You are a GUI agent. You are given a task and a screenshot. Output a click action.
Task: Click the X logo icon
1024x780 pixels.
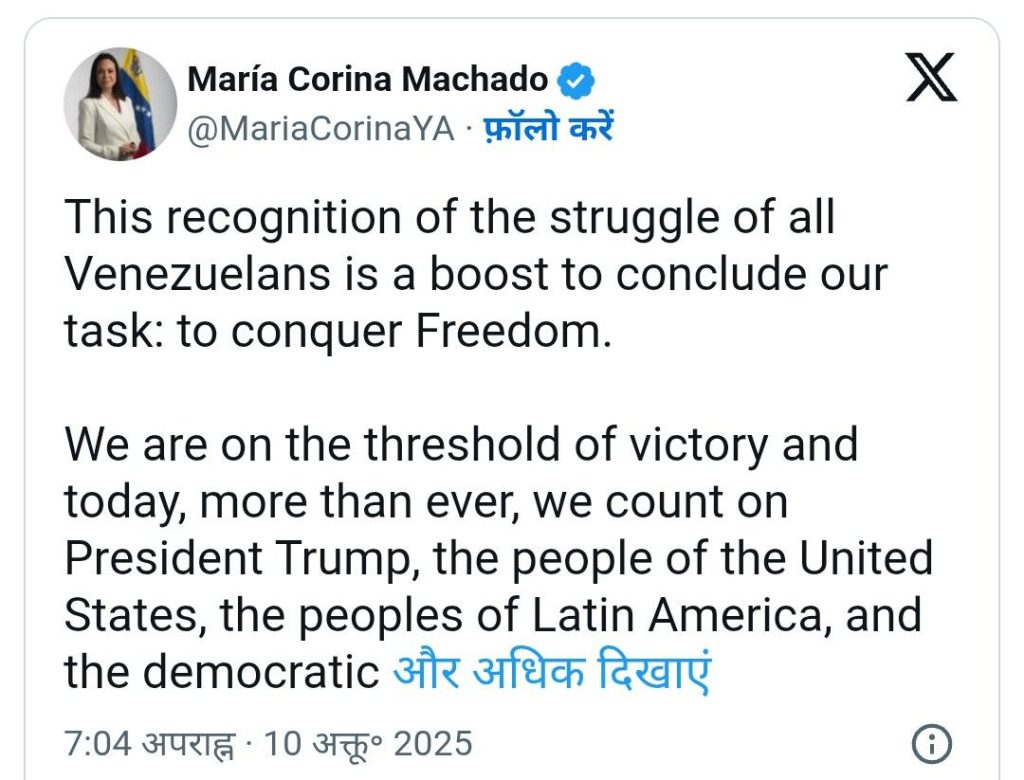931,78
